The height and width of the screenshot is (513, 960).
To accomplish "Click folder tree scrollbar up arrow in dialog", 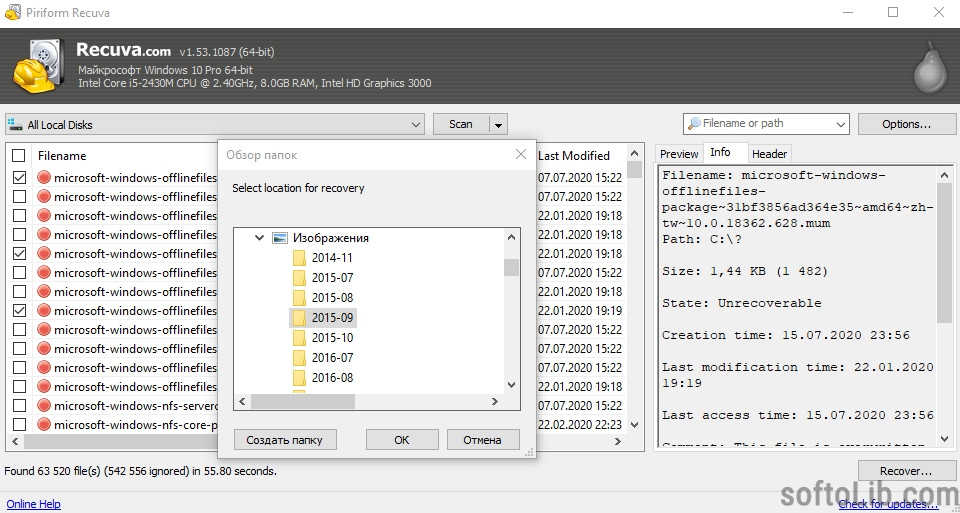I will click(x=512, y=237).
